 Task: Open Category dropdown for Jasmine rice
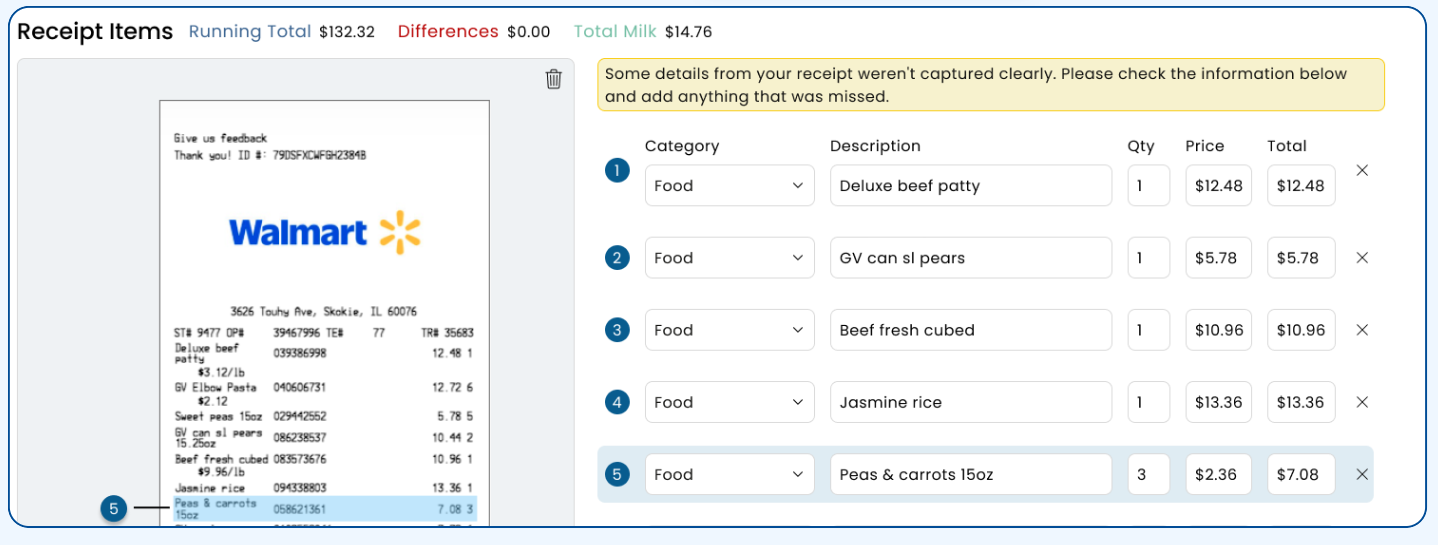729,402
